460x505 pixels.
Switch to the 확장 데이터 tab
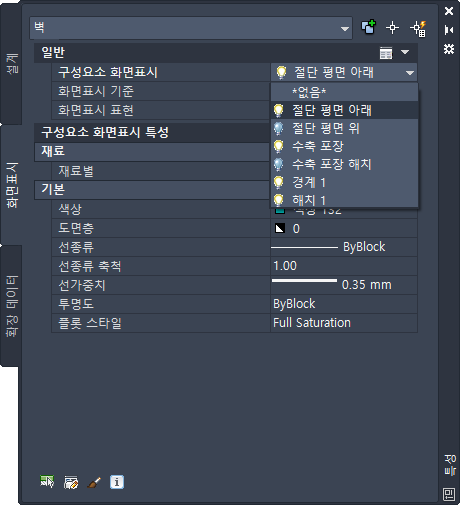point(11,306)
